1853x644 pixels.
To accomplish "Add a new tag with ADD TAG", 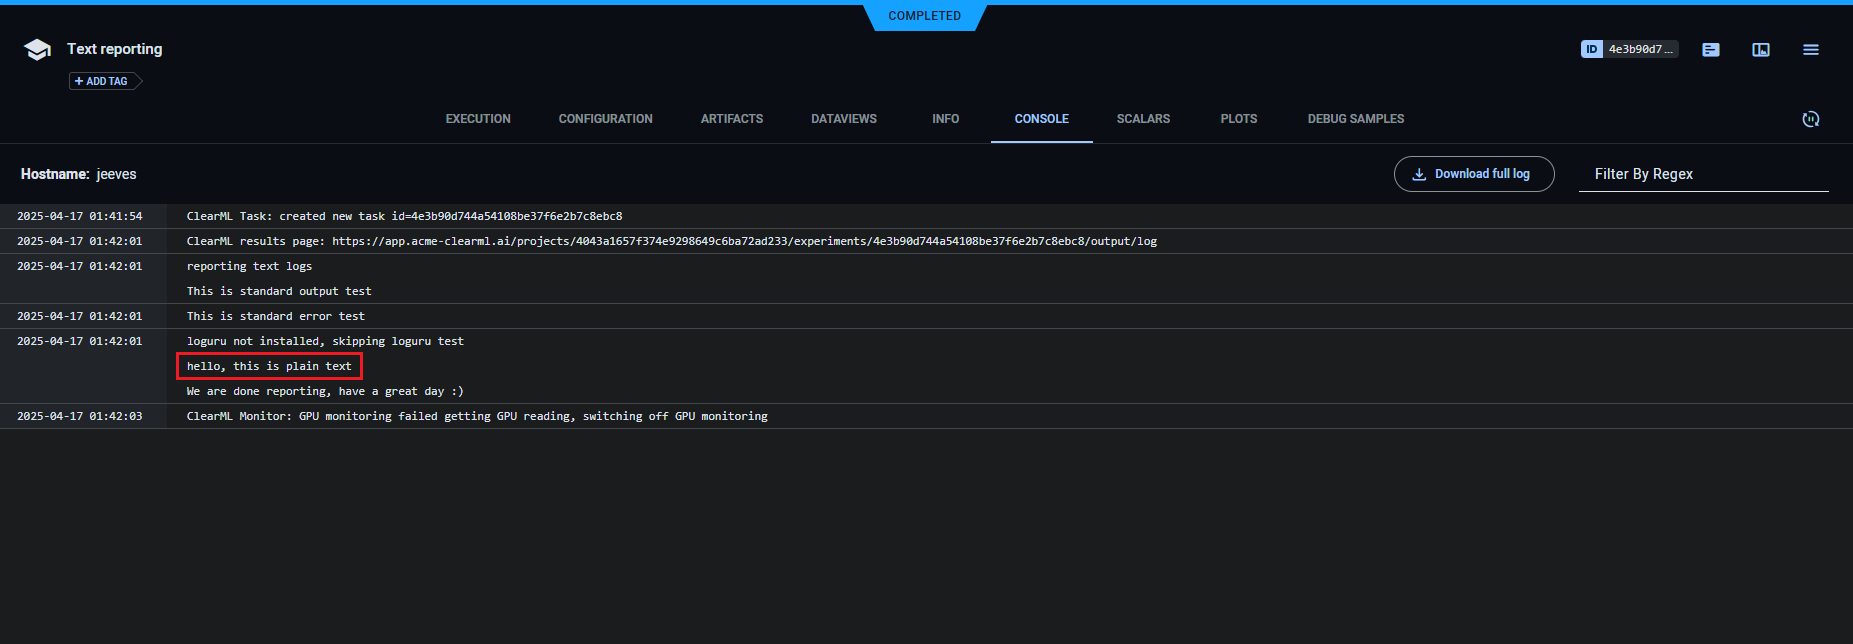I will click(x=102, y=81).
